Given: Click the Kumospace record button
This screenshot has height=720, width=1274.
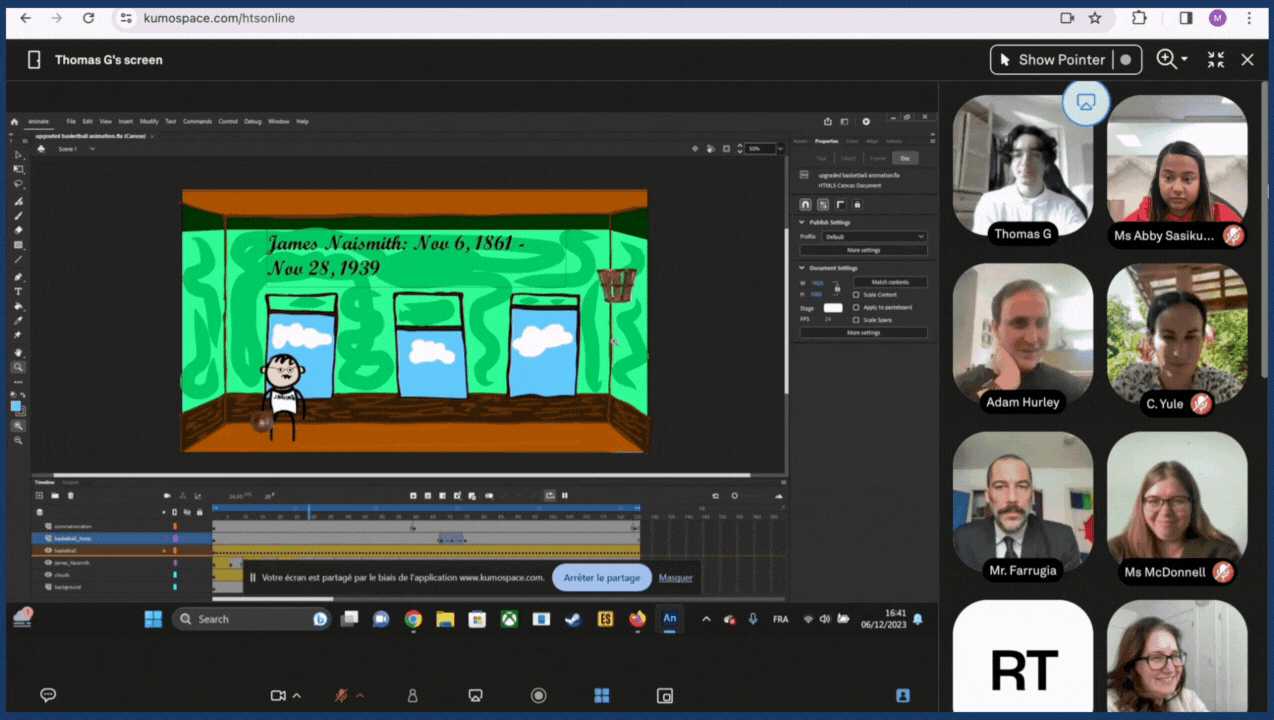Looking at the screenshot, I should (539, 696).
